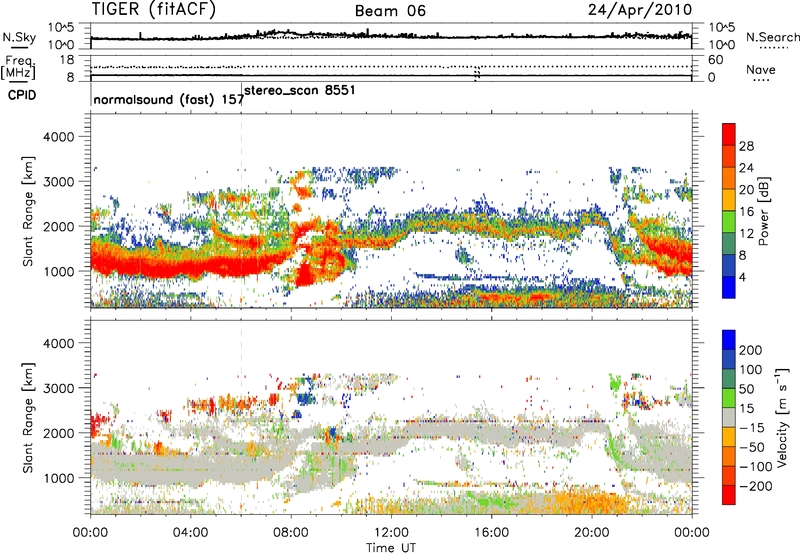Screen dimensions: 800x554
Task: Click the -100 label on Velocity scale
Action: tap(756, 467)
